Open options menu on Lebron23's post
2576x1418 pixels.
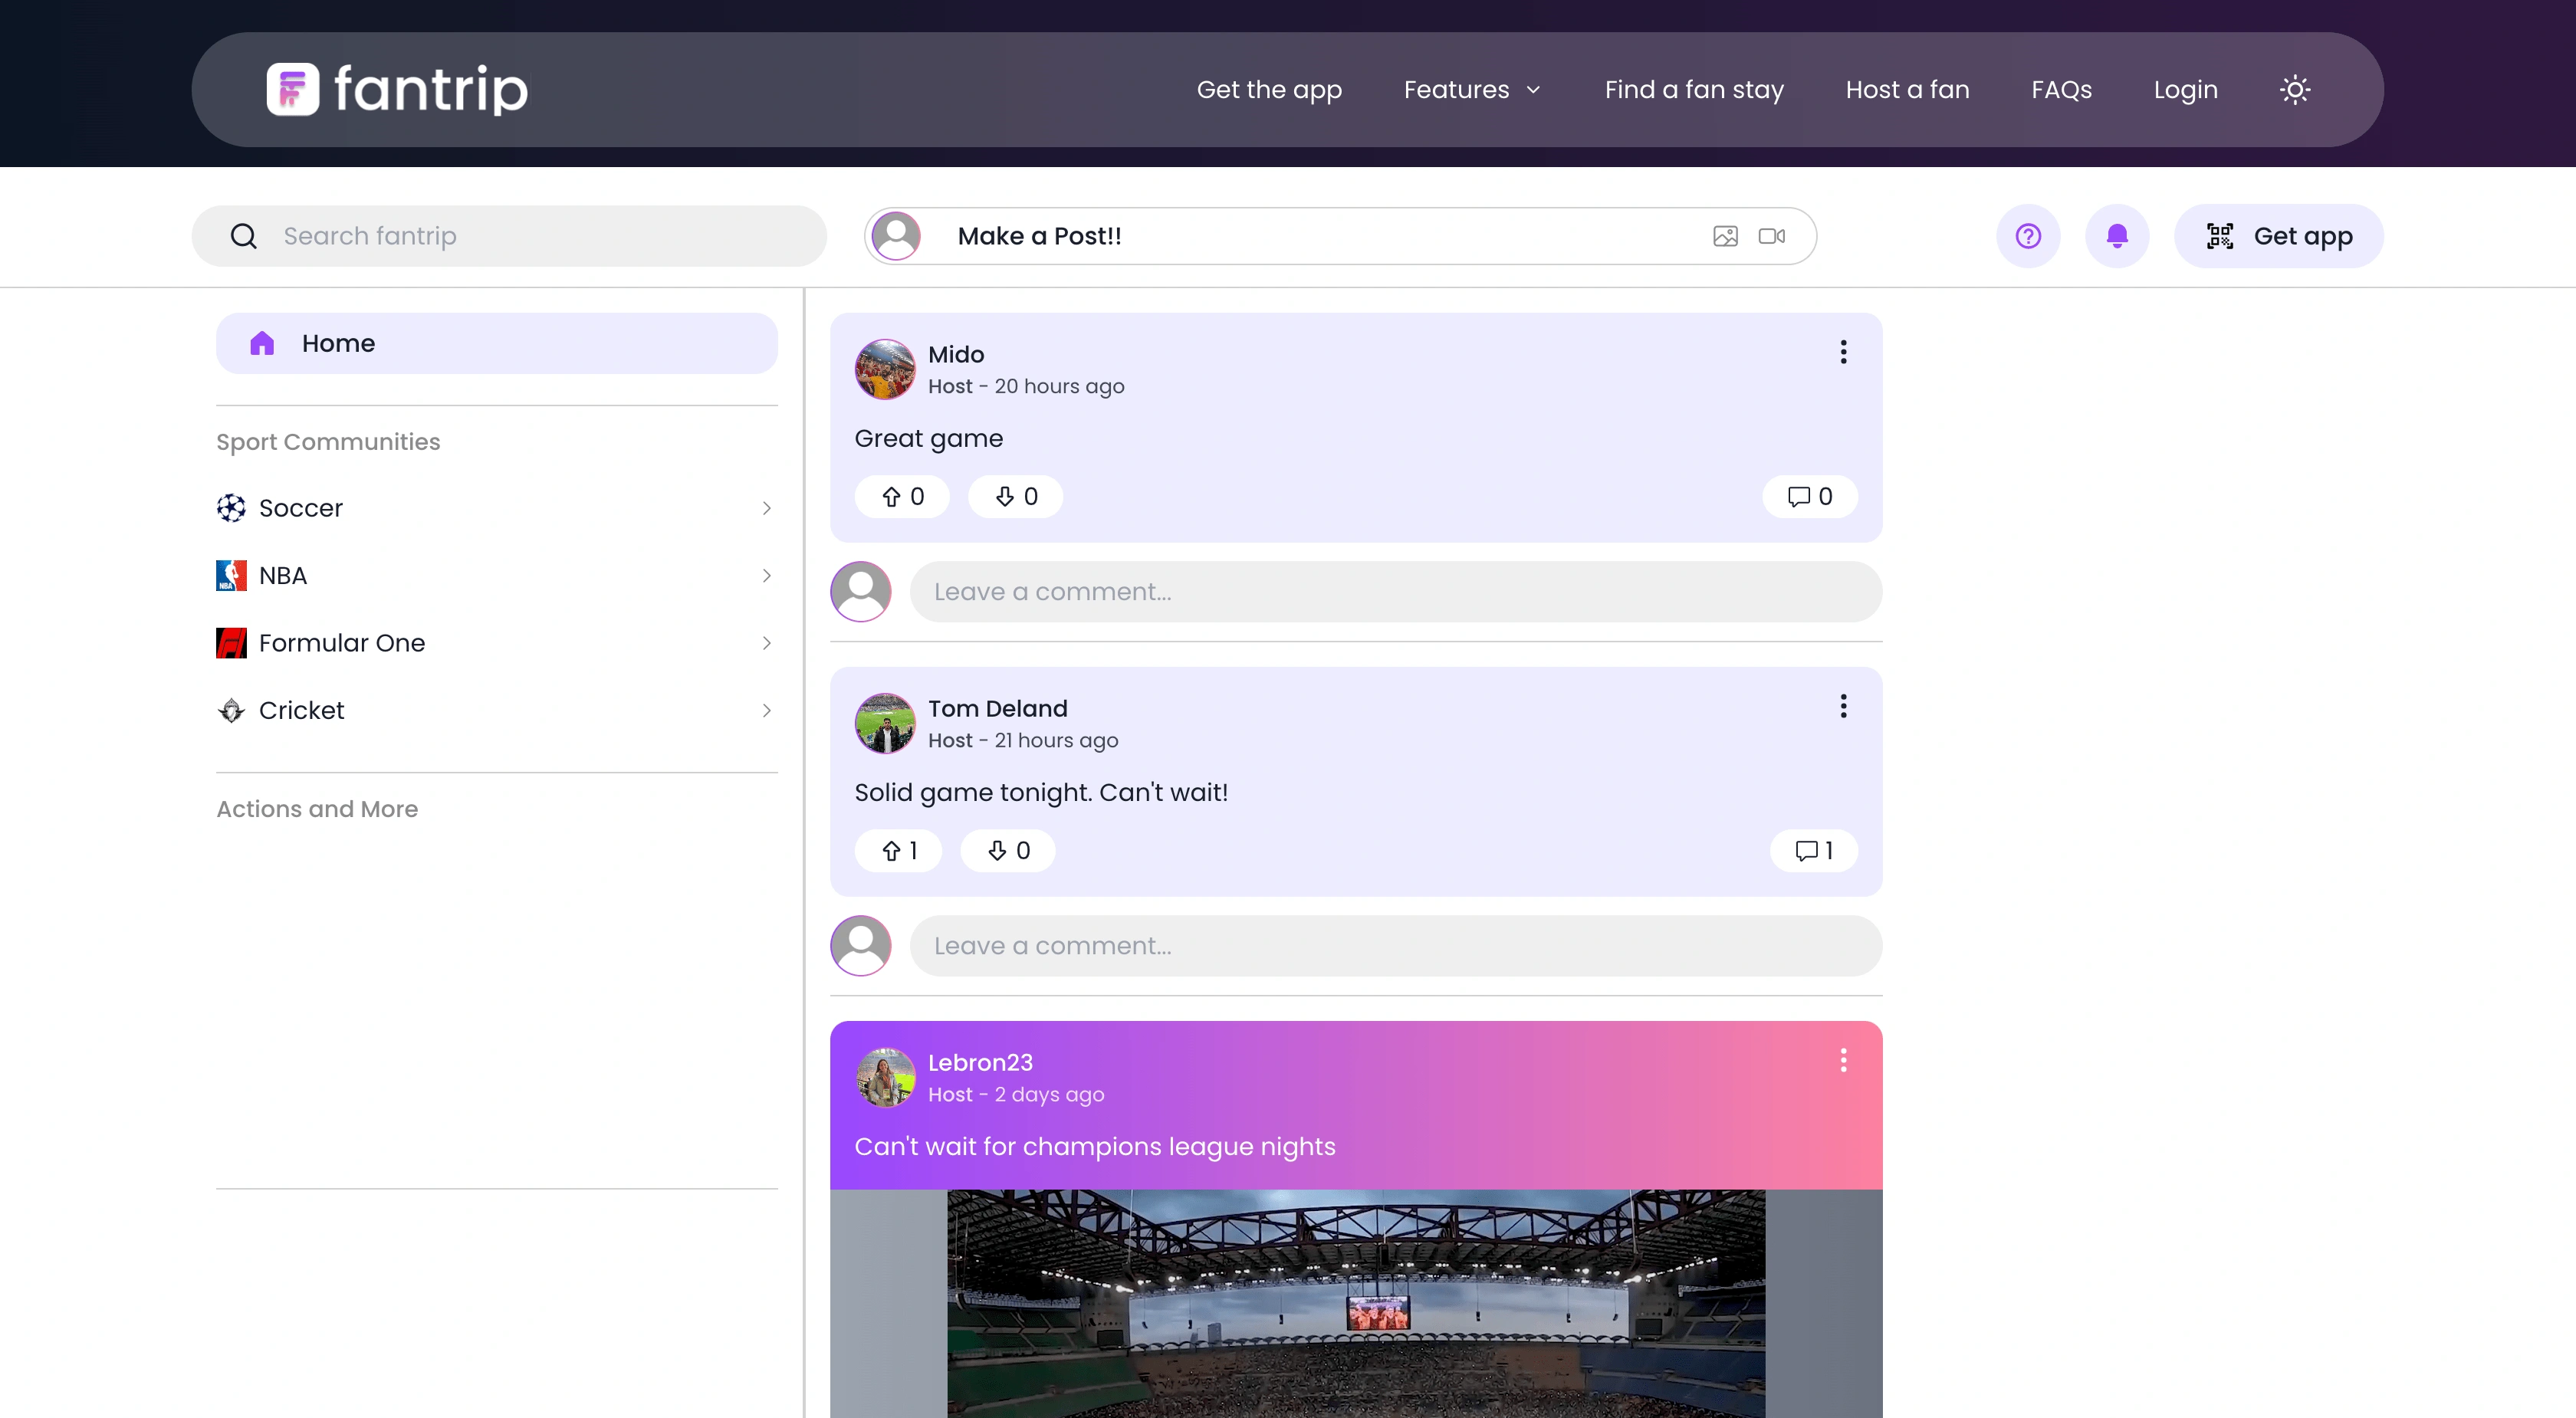(x=1843, y=1060)
